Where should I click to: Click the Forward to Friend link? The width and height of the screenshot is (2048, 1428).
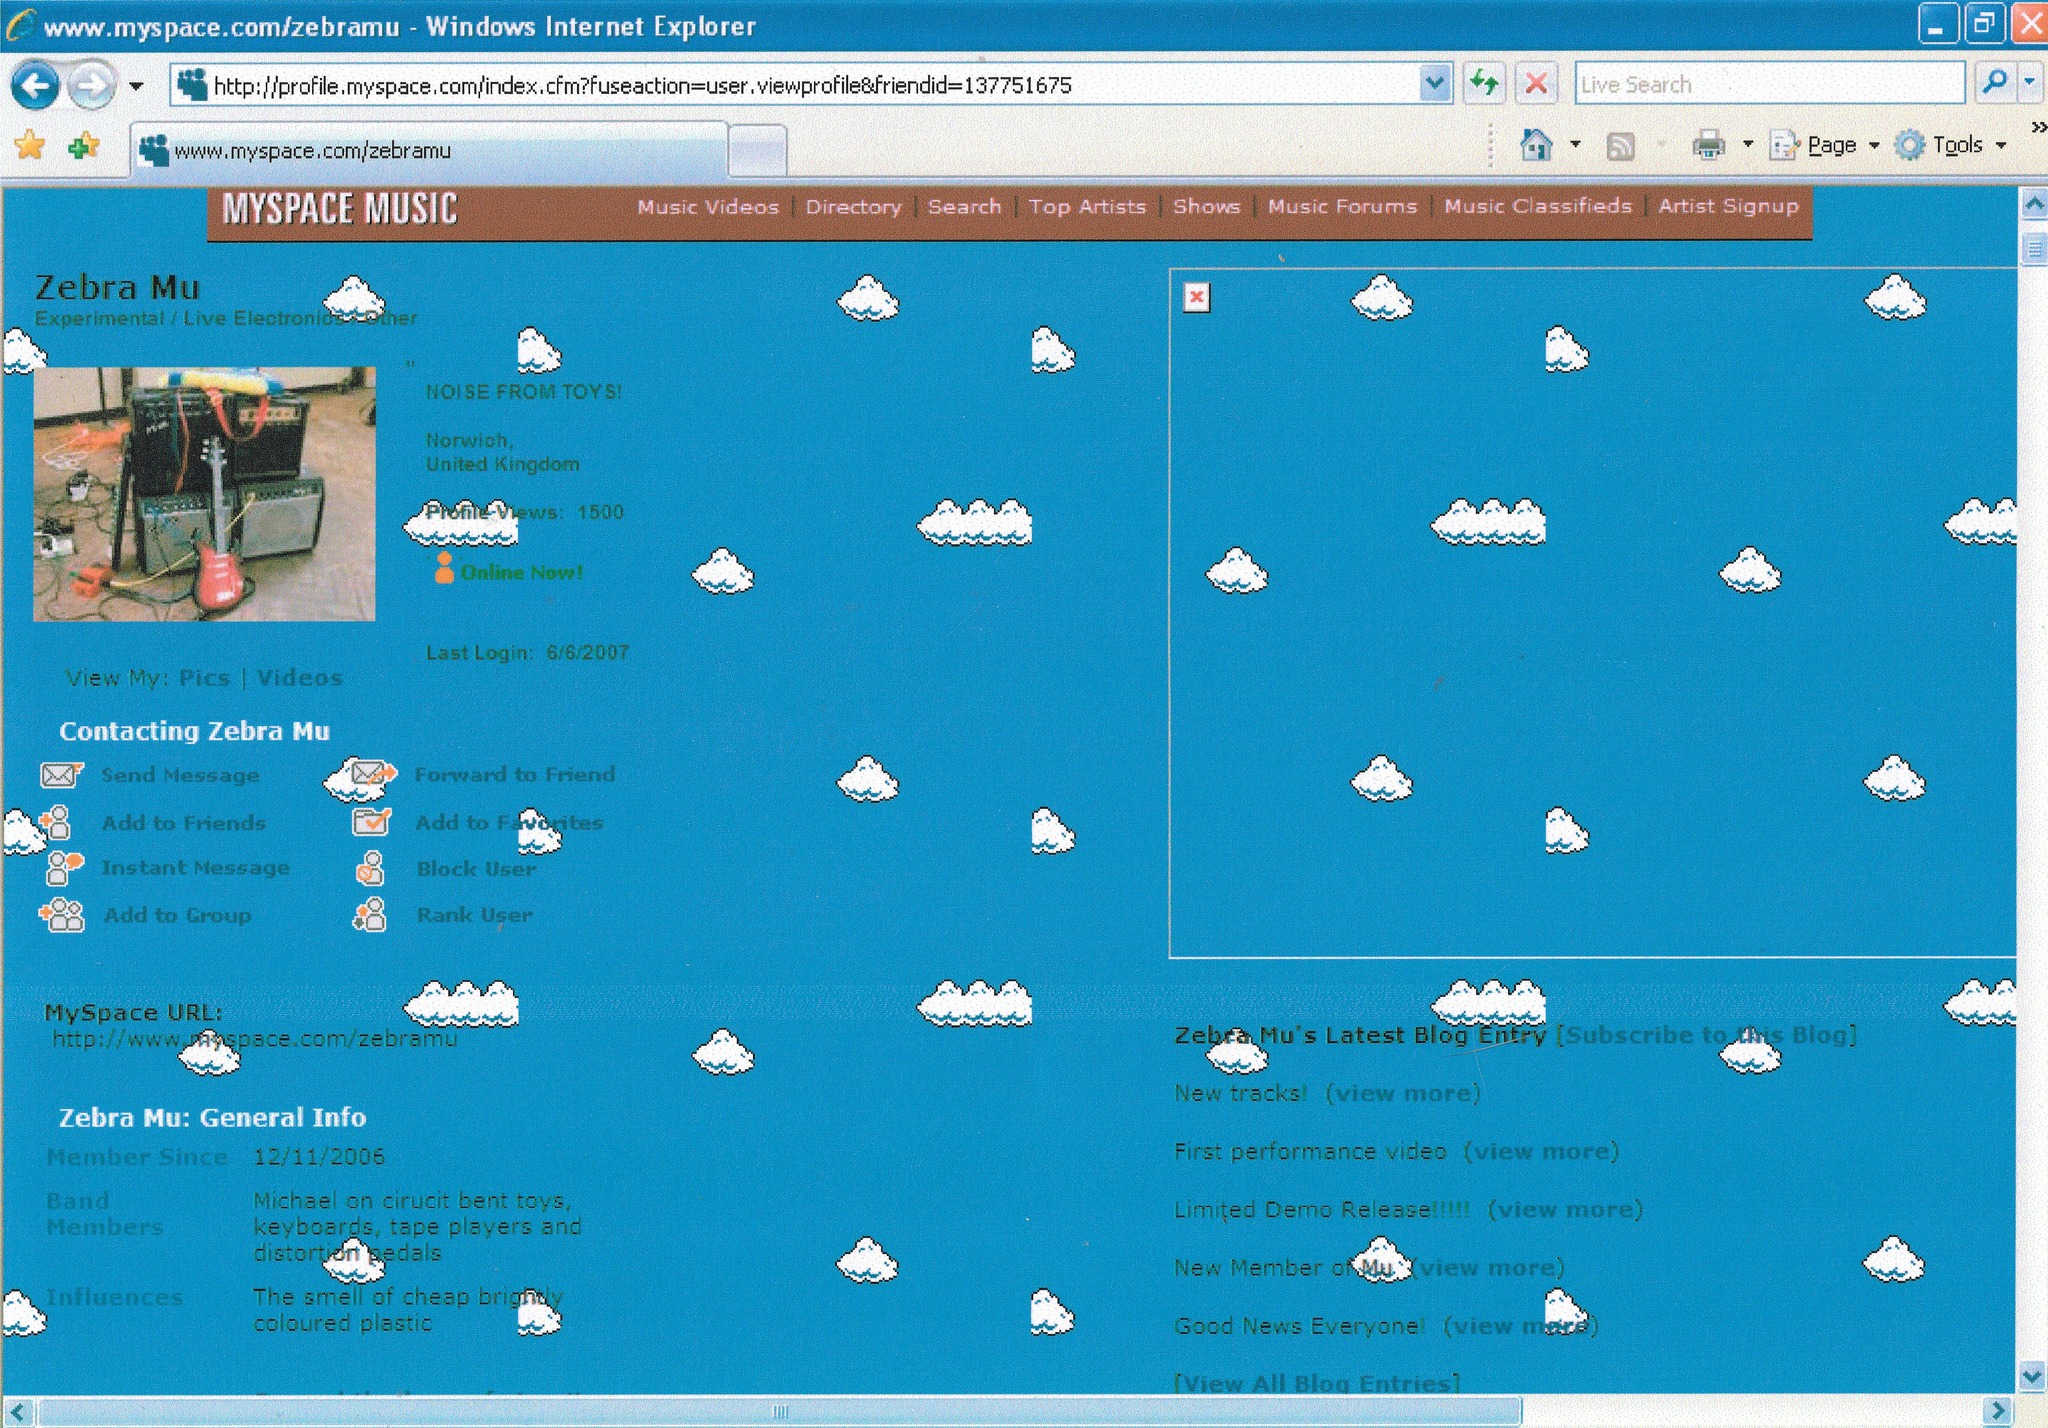click(x=515, y=774)
